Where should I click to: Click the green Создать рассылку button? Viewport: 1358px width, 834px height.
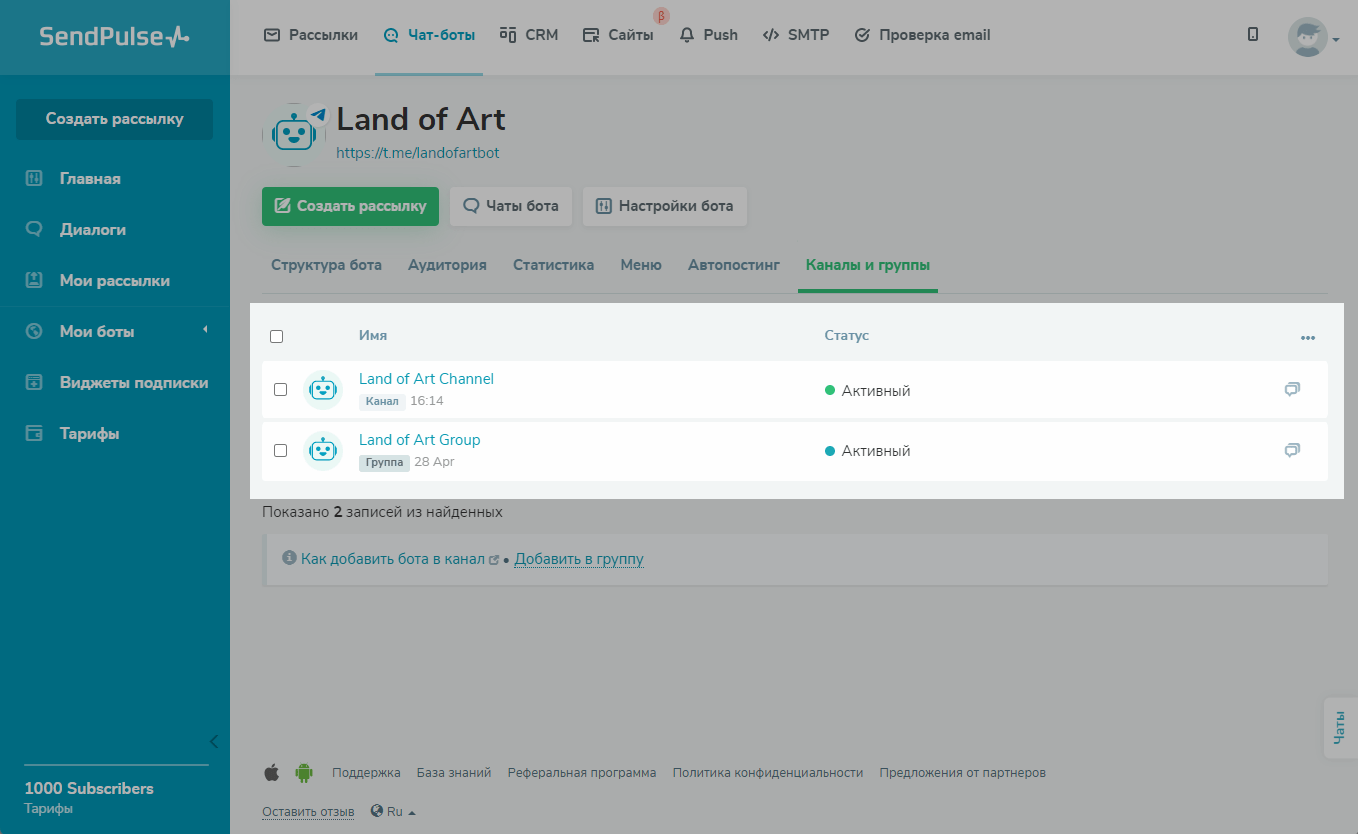coord(350,206)
